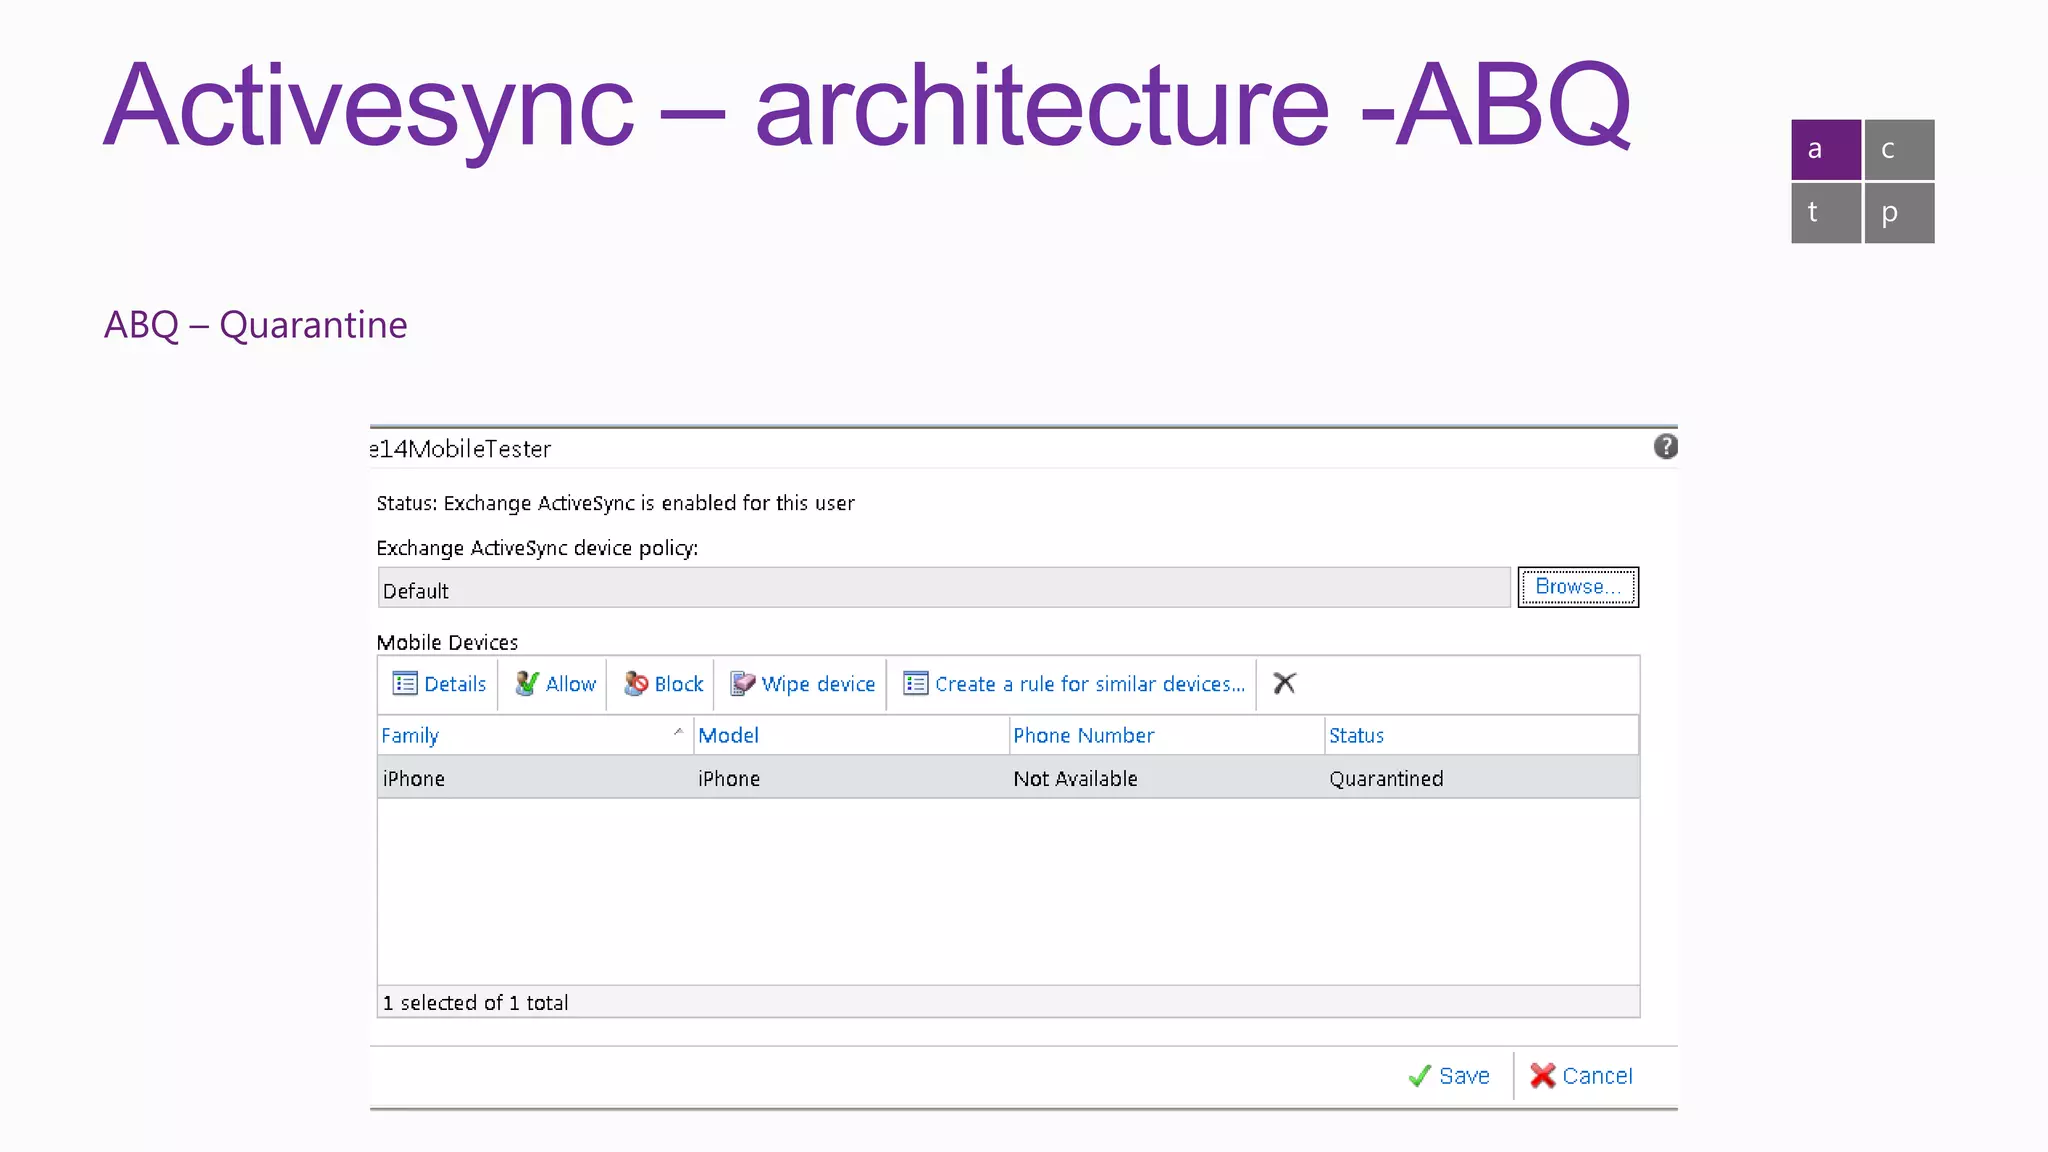Image resolution: width=2048 pixels, height=1152 pixels.
Task: Click the Default policy field
Action: pyautogui.click(x=944, y=588)
